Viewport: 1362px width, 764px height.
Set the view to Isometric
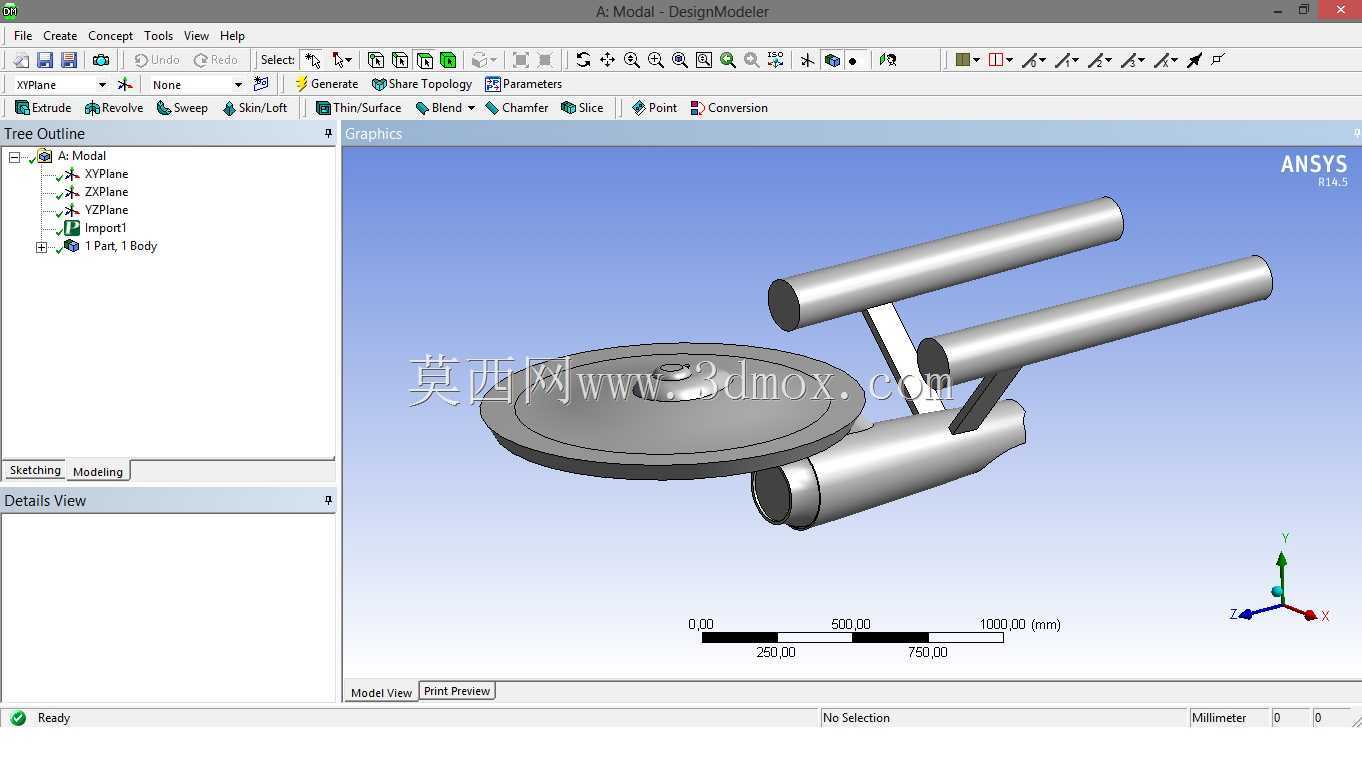pos(776,60)
